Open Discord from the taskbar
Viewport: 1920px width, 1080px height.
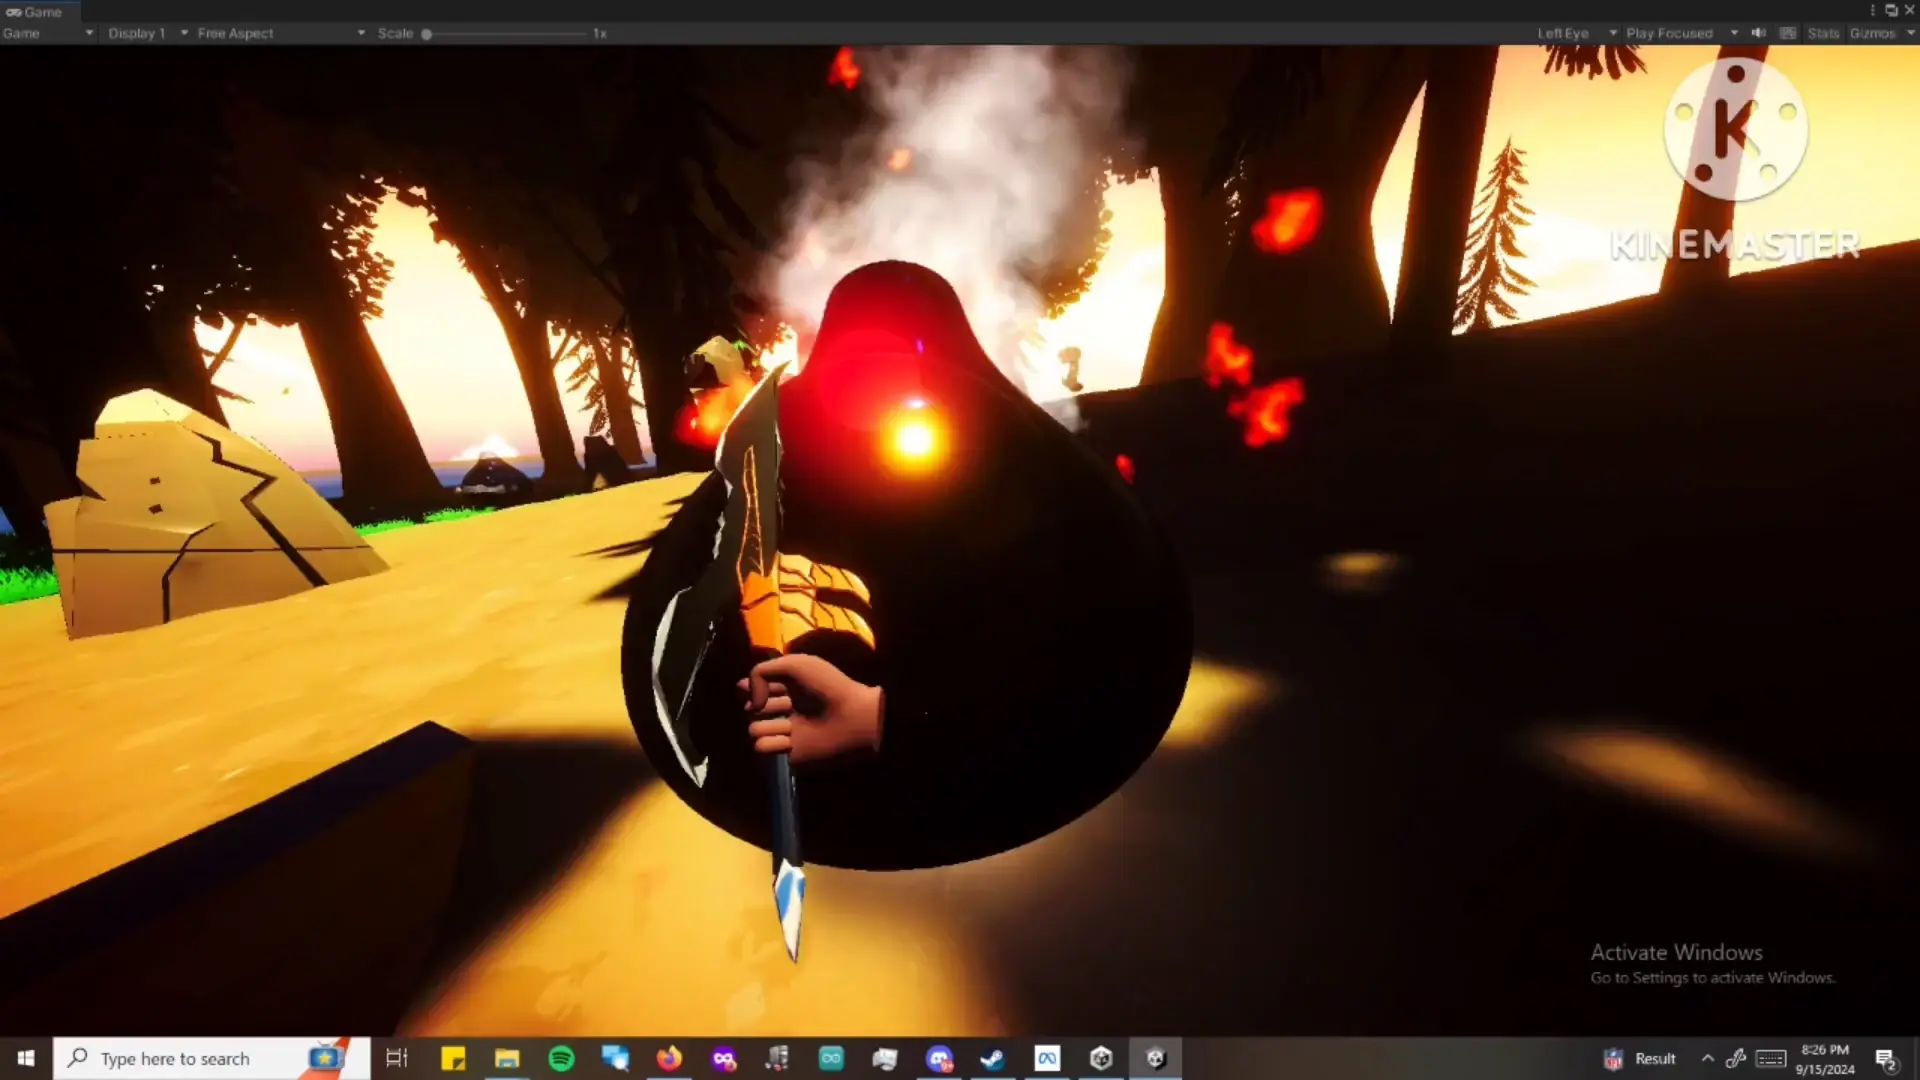939,1058
